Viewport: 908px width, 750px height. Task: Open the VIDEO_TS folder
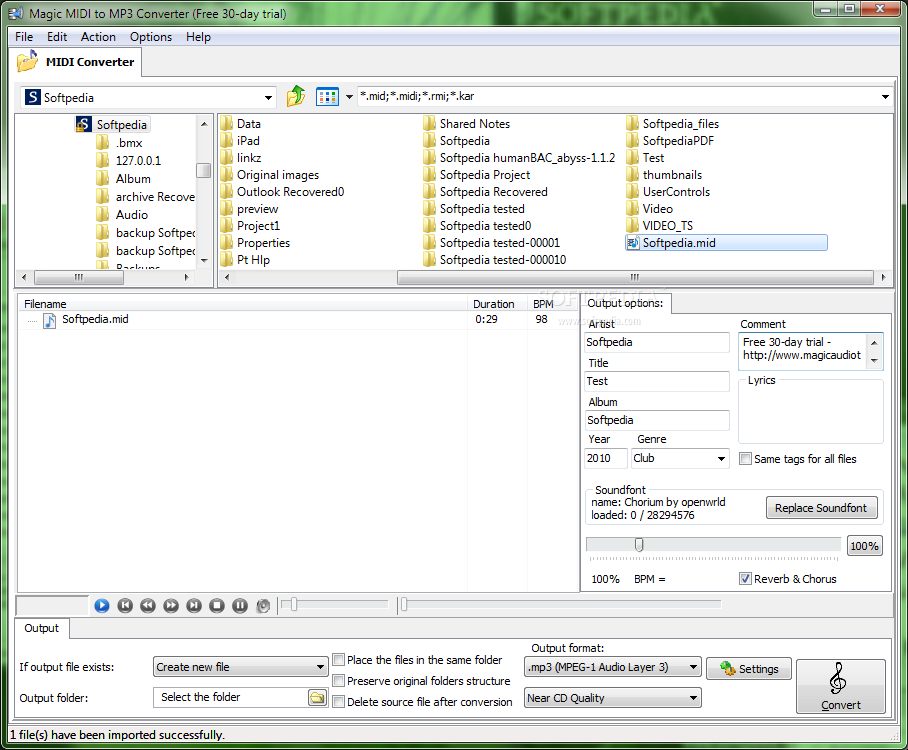click(x=660, y=225)
